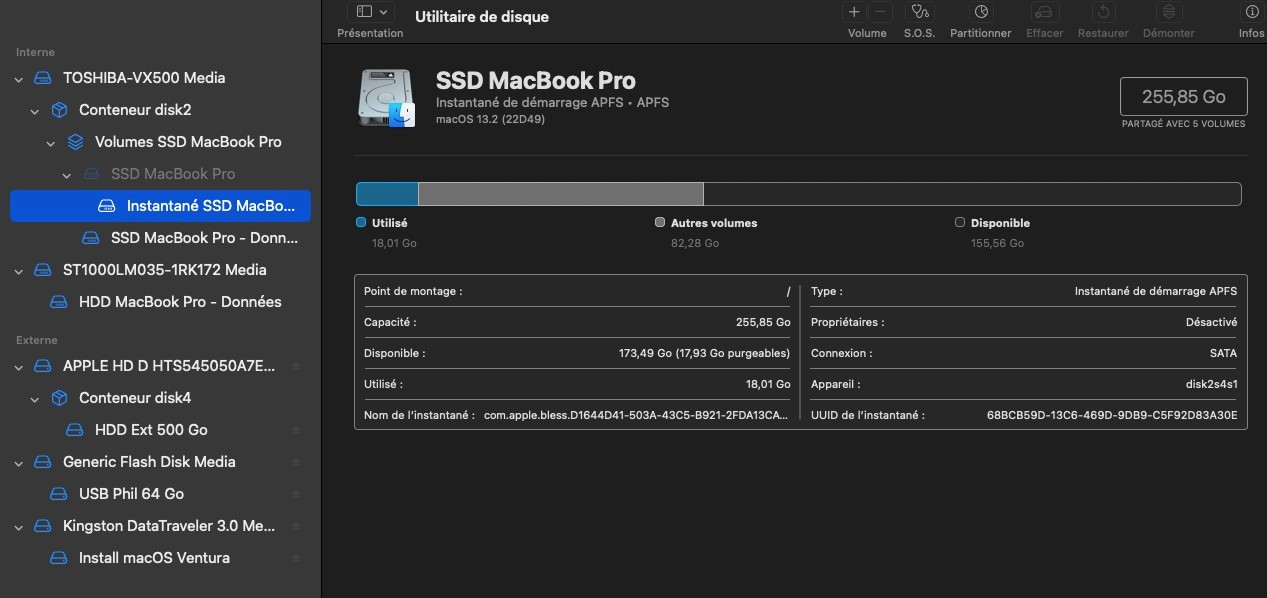Click container cube icon for Conteneur disk4

(x=59, y=398)
